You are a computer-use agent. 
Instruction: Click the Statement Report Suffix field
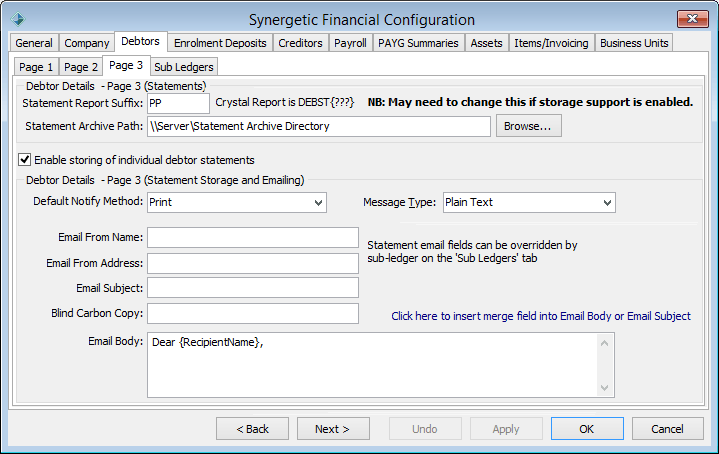178,103
